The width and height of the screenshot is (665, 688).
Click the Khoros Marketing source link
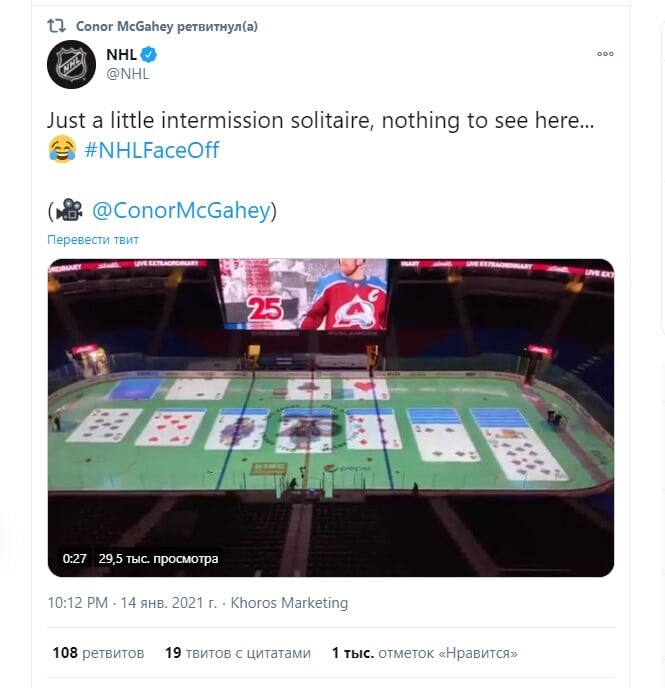pyautogui.click(x=289, y=603)
